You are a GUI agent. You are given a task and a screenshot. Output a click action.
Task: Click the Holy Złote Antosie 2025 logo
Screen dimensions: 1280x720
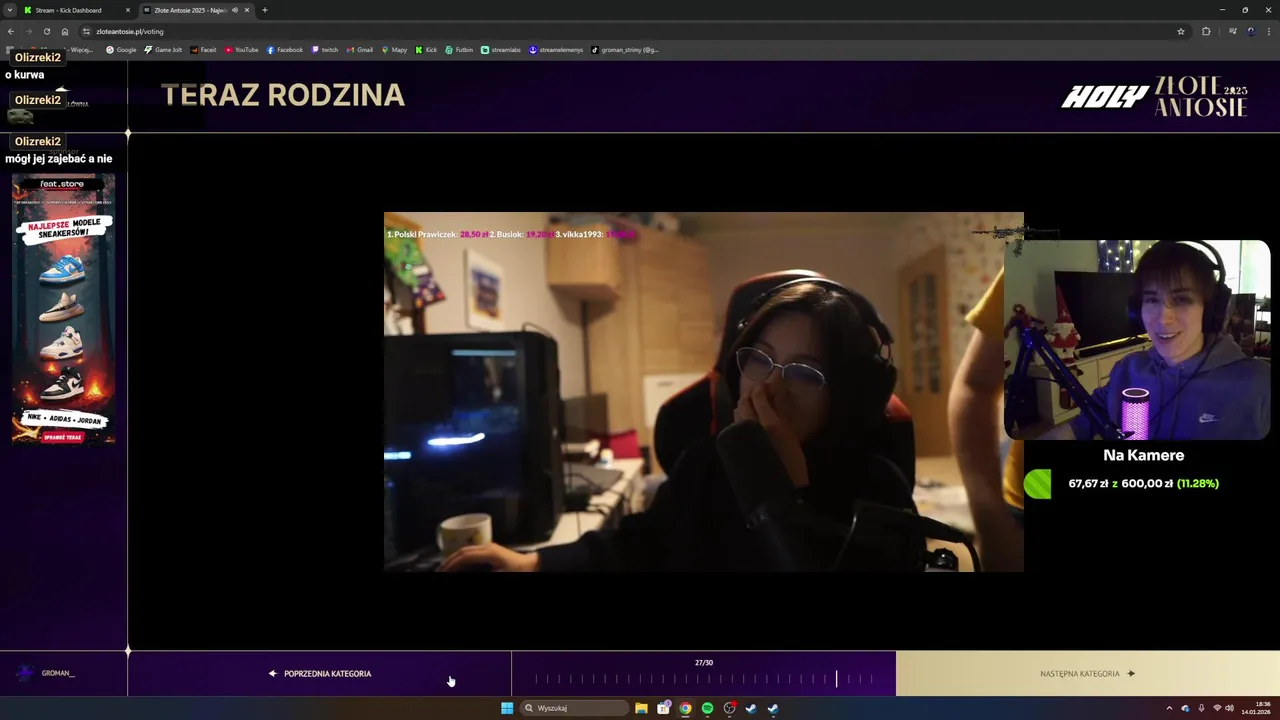[x=1155, y=96]
